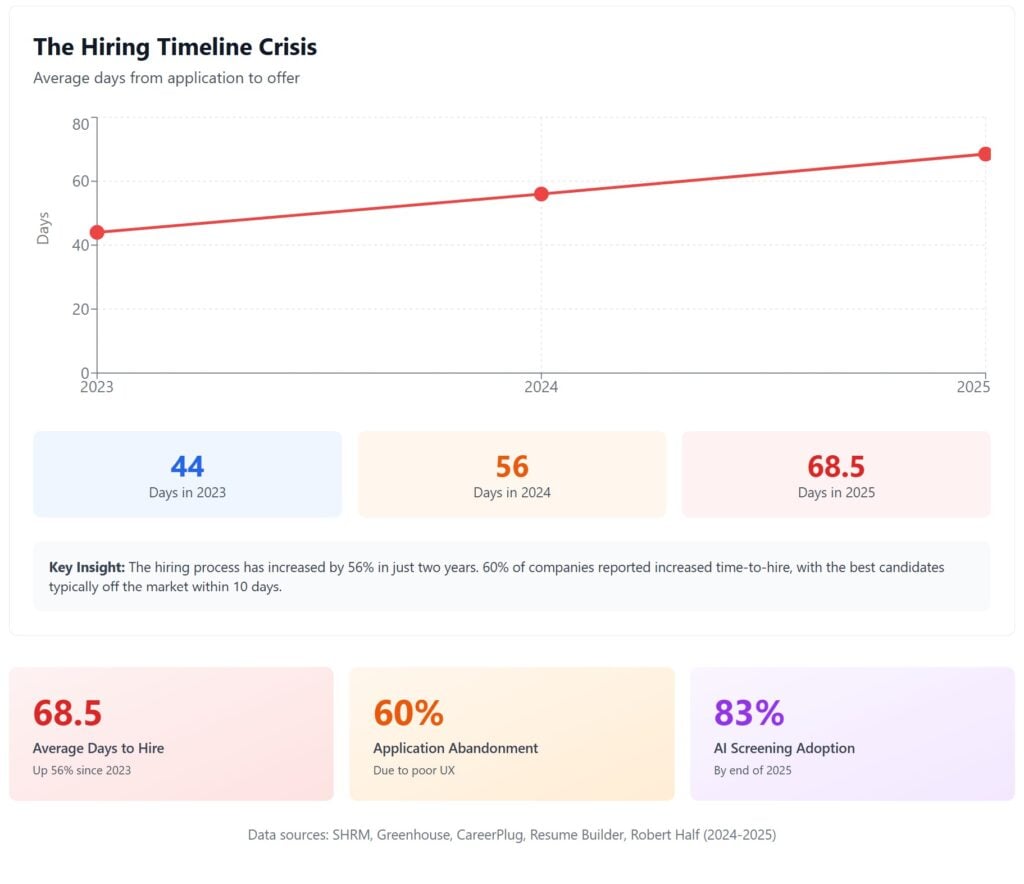
Task: Click the 80 tick label on the y-axis
Action: (80, 124)
